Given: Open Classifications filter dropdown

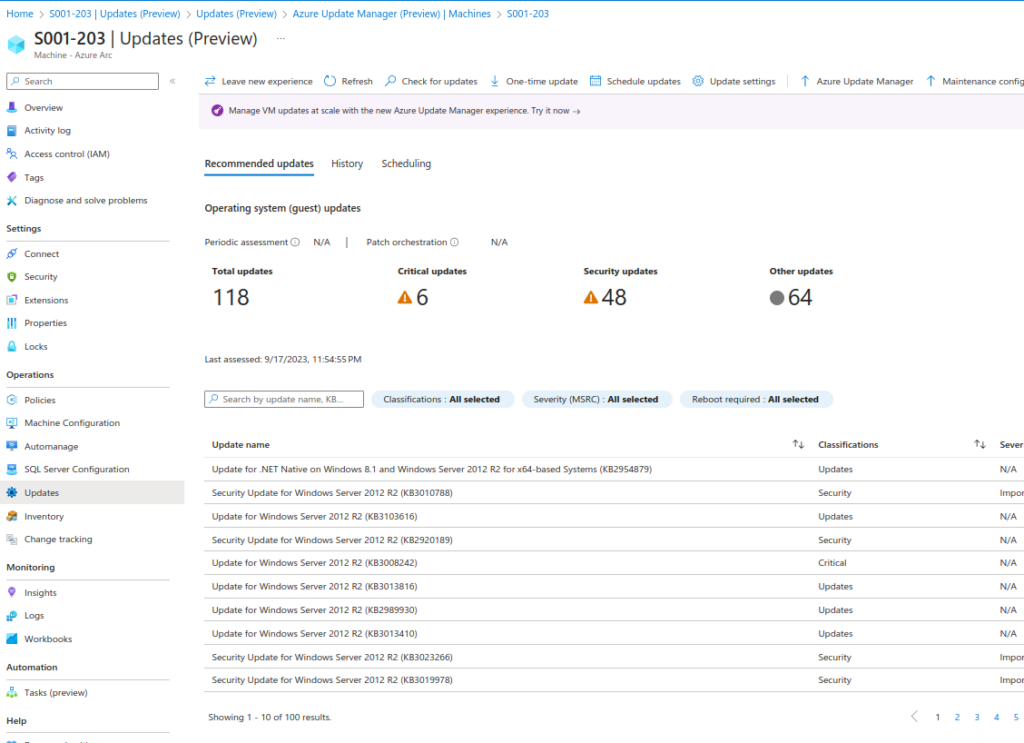Looking at the screenshot, I should tap(442, 400).
